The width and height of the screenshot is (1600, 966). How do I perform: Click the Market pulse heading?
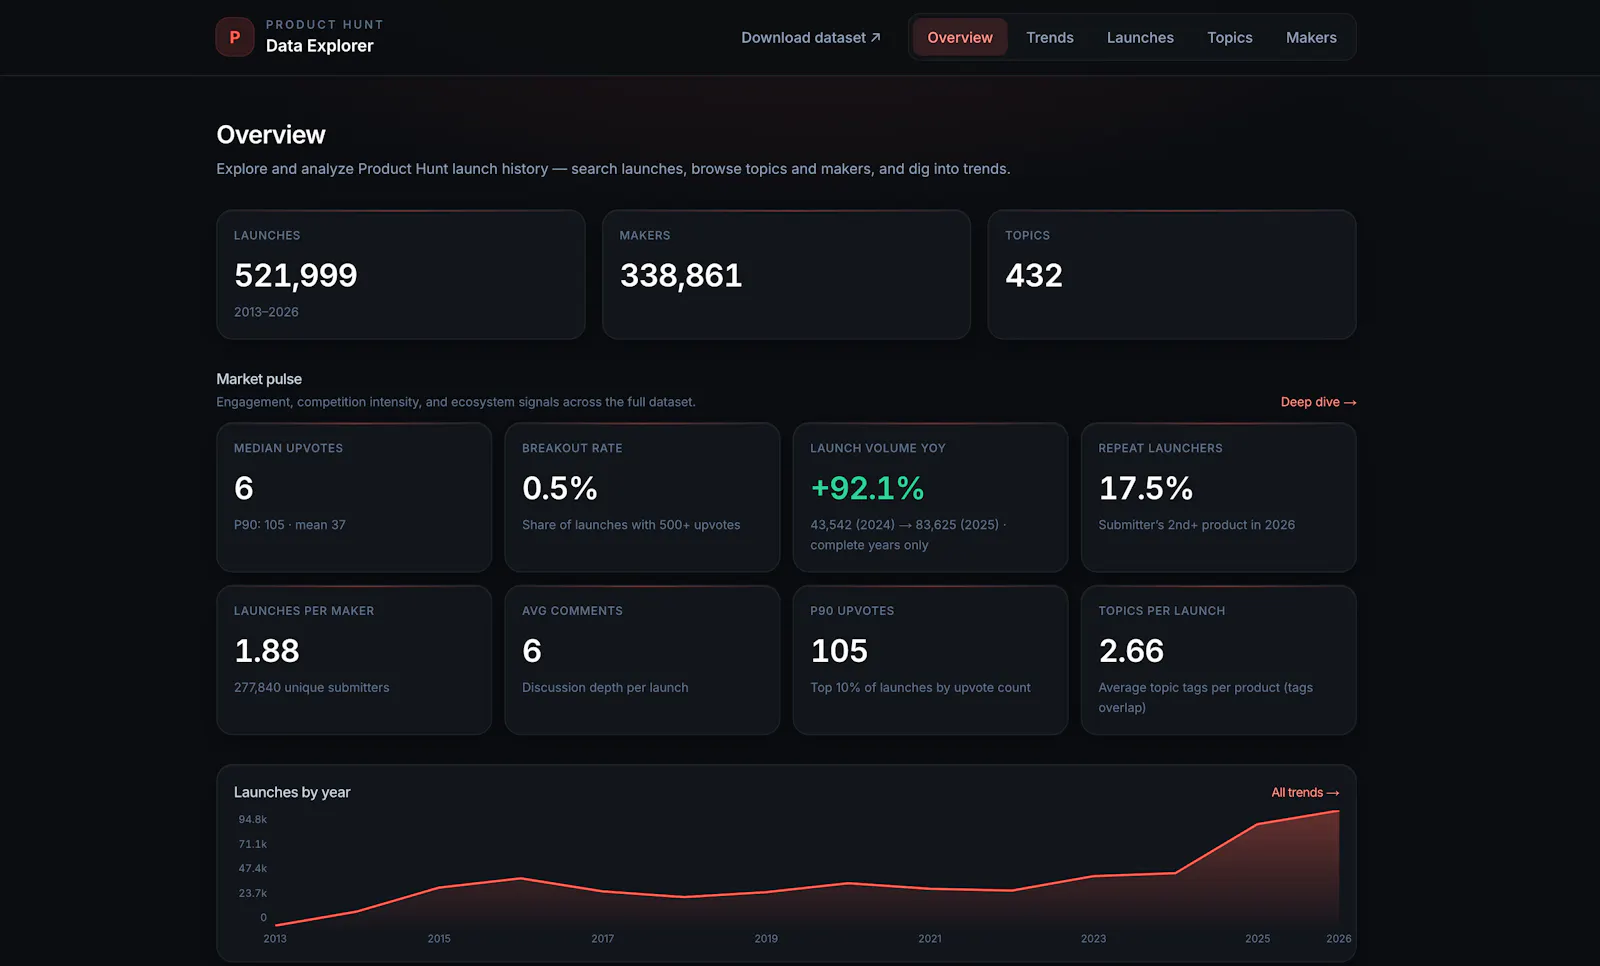[x=259, y=379]
